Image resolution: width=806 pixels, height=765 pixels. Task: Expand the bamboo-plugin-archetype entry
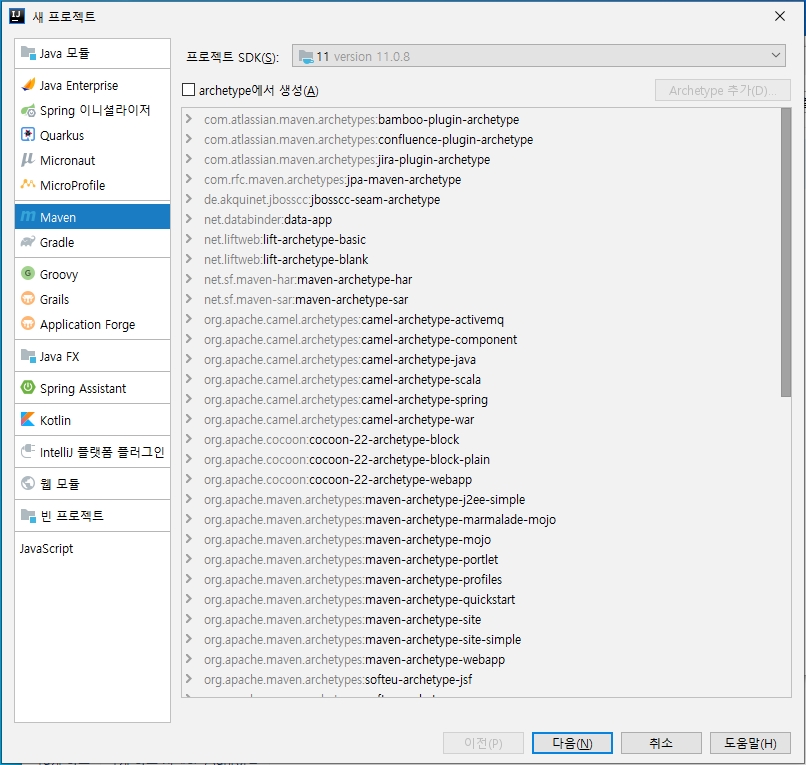click(x=189, y=119)
